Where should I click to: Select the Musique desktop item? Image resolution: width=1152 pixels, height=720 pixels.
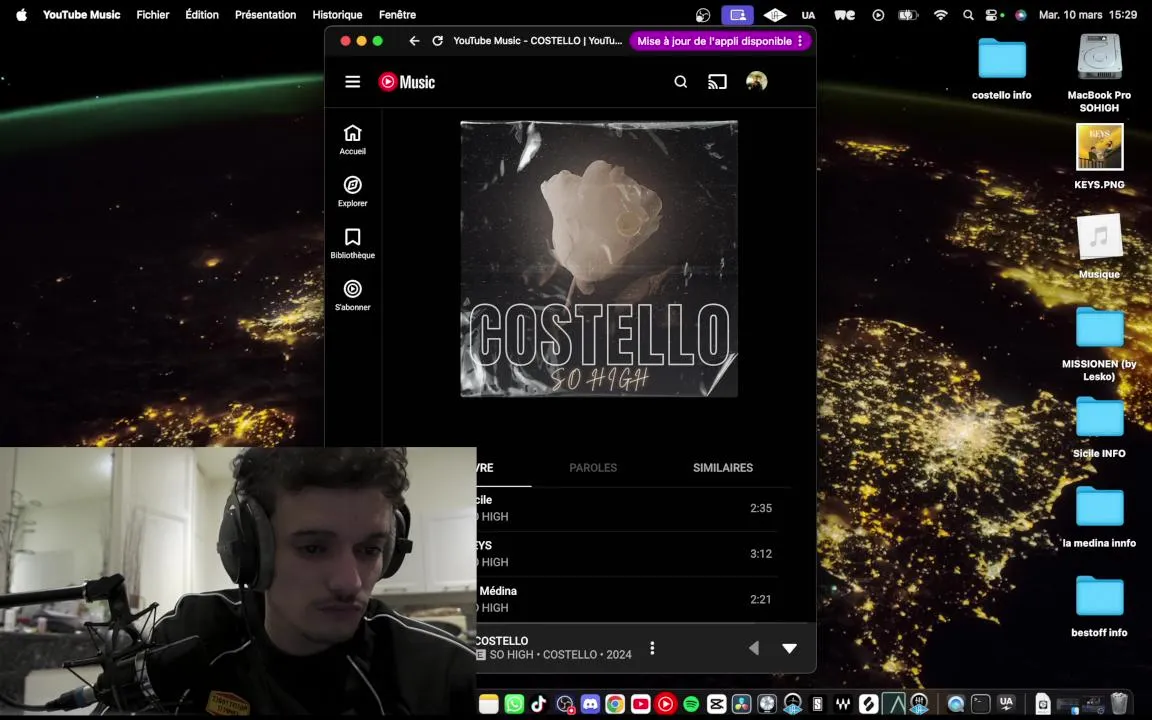pyautogui.click(x=1099, y=246)
